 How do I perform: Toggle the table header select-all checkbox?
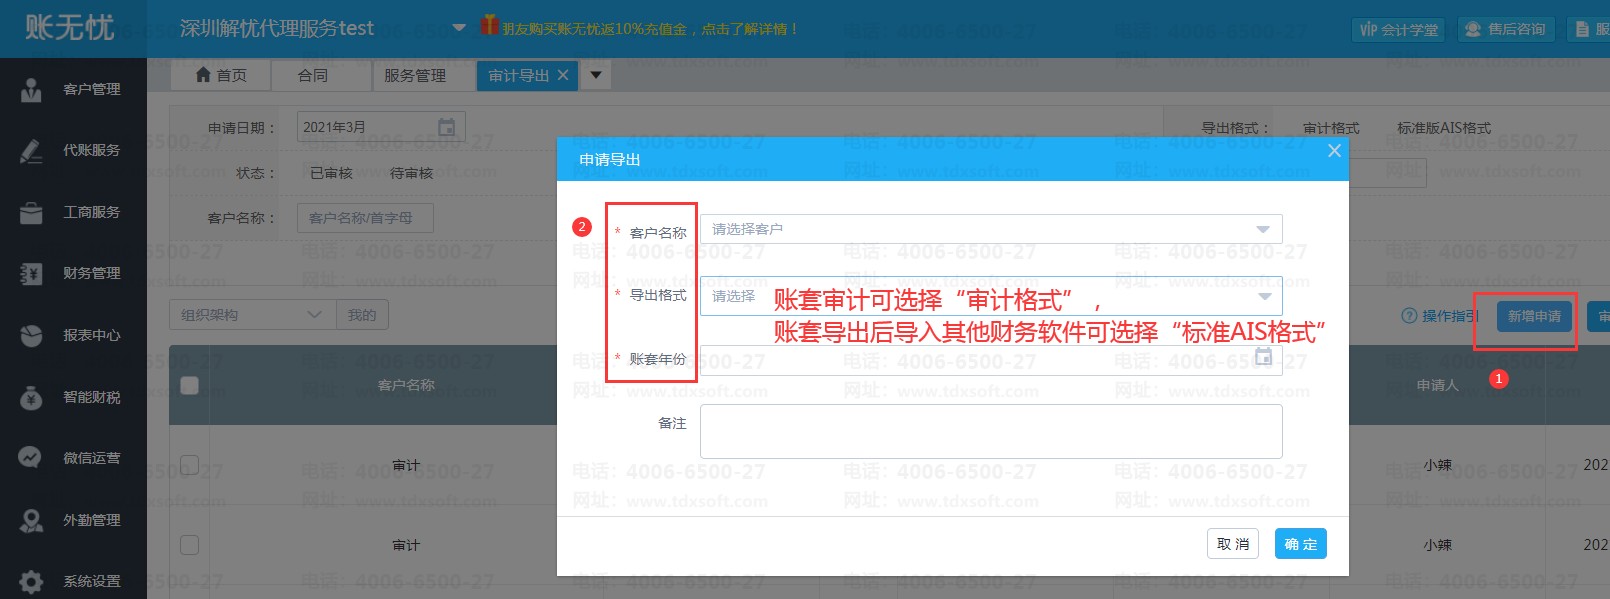coord(189,385)
